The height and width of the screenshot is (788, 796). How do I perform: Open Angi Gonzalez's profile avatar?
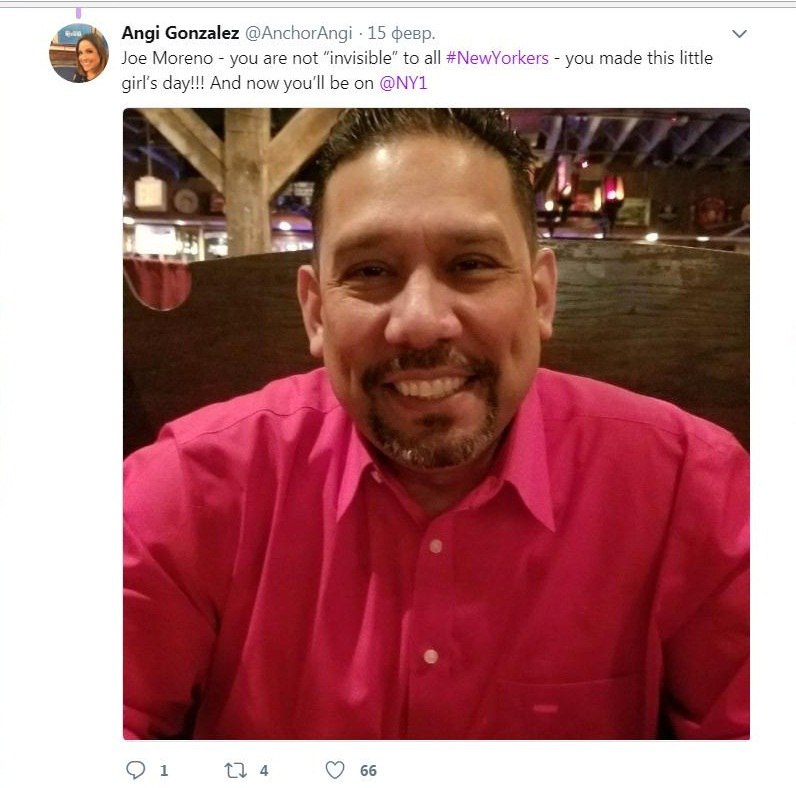pyautogui.click(x=79, y=53)
